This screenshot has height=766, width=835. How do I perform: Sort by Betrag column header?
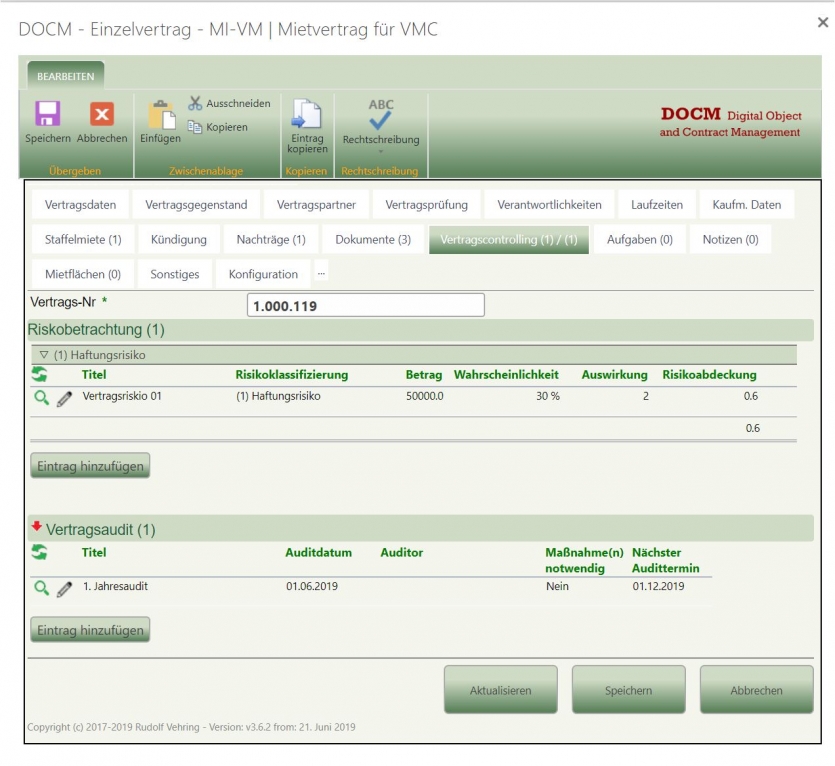click(x=423, y=374)
